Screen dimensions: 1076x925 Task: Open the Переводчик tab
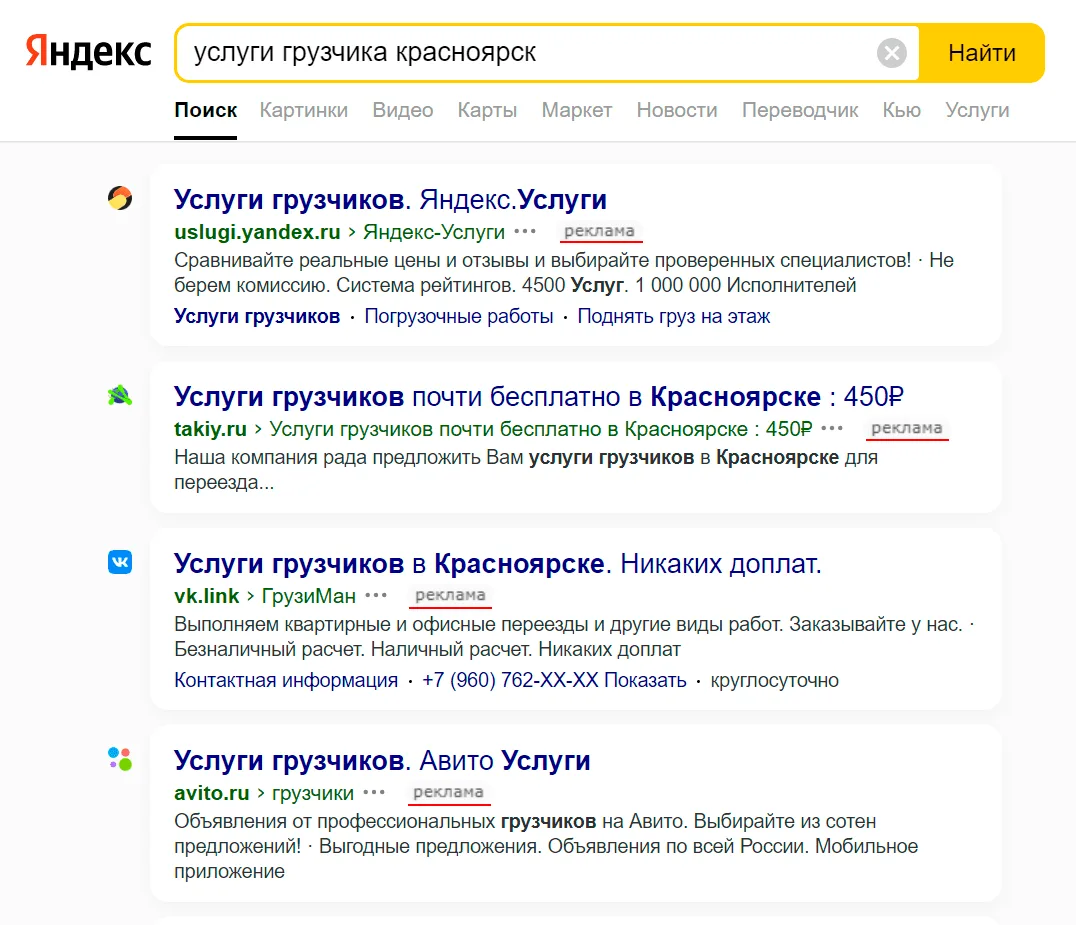tap(800, 110)
